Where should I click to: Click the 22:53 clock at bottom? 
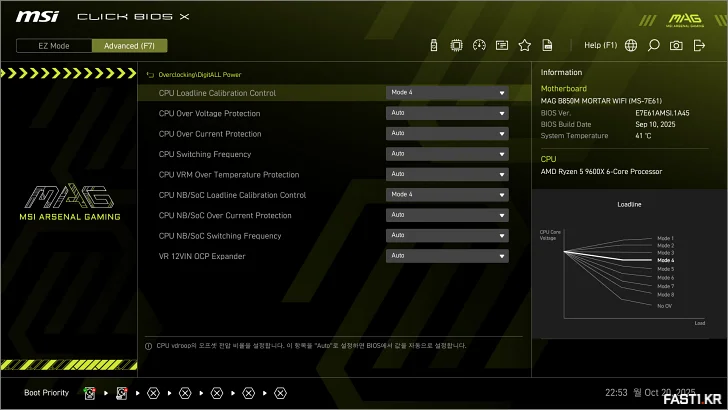click(616, 393)
